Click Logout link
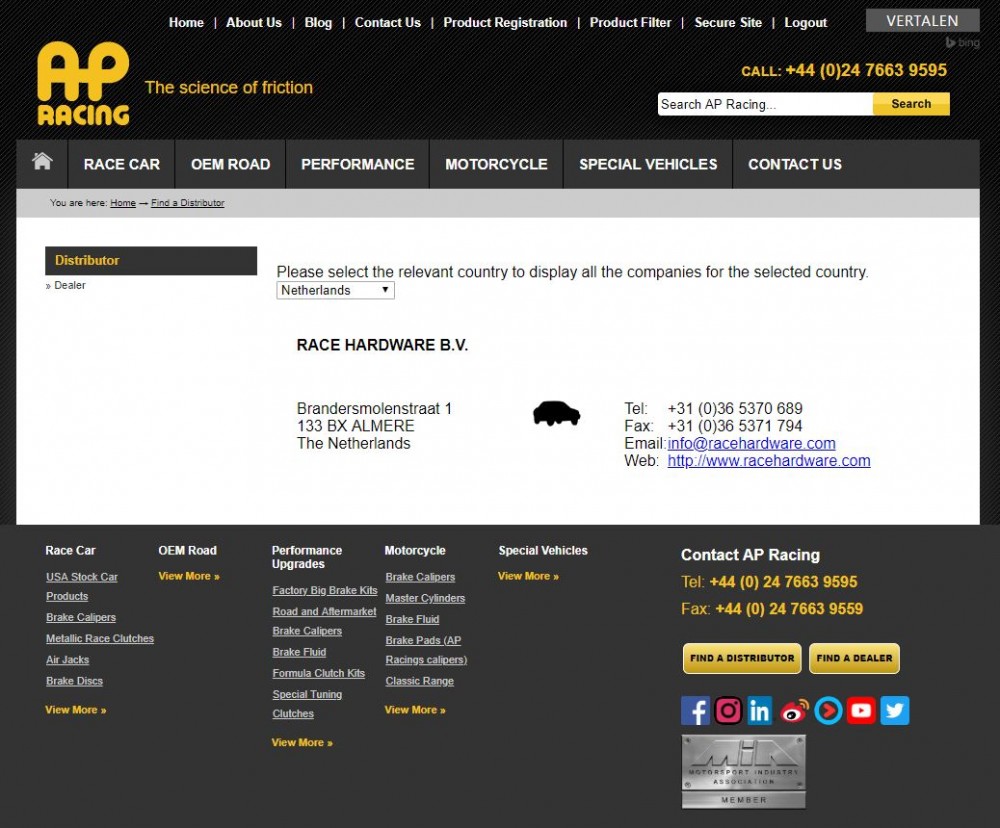The height and width of the screenshot is (828, 1000). click(x=805, y=22)
